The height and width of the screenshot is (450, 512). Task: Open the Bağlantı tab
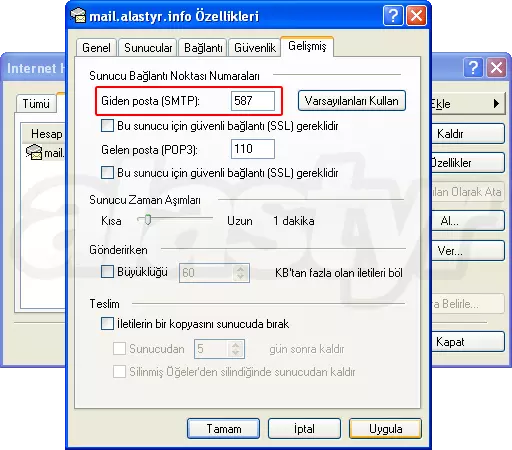203,48
